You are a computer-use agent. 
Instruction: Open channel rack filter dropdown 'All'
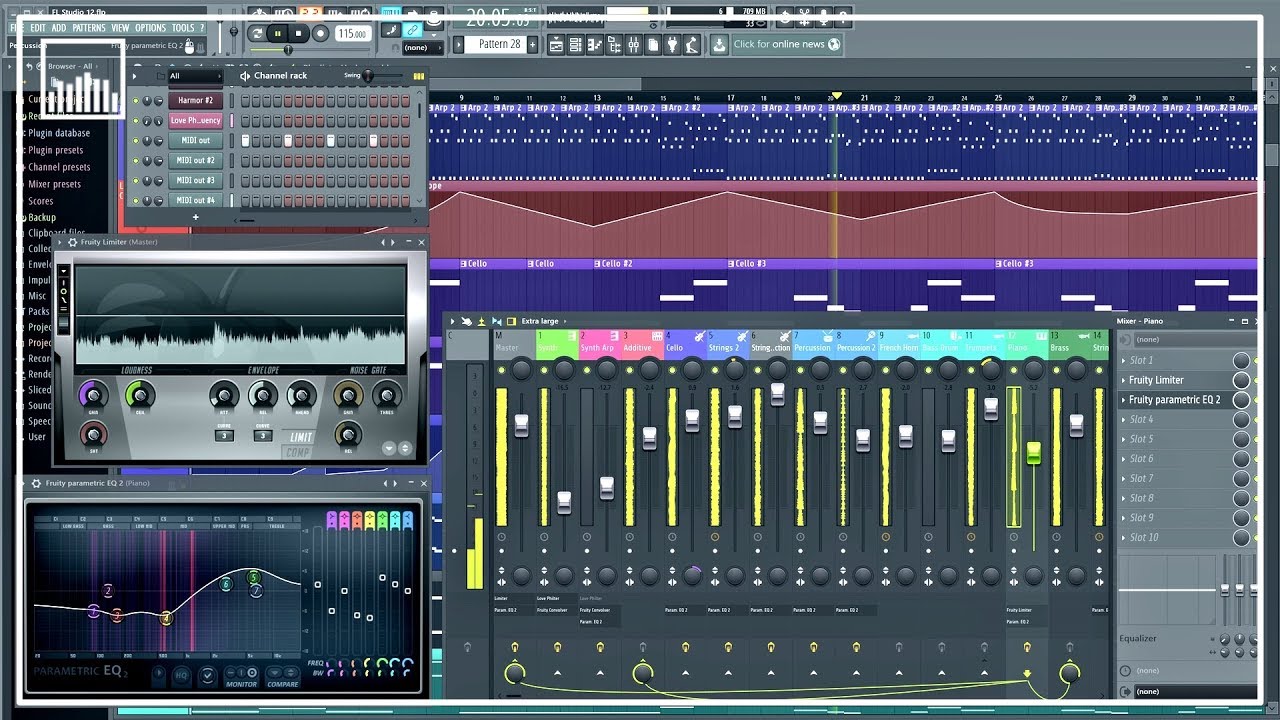195,76
